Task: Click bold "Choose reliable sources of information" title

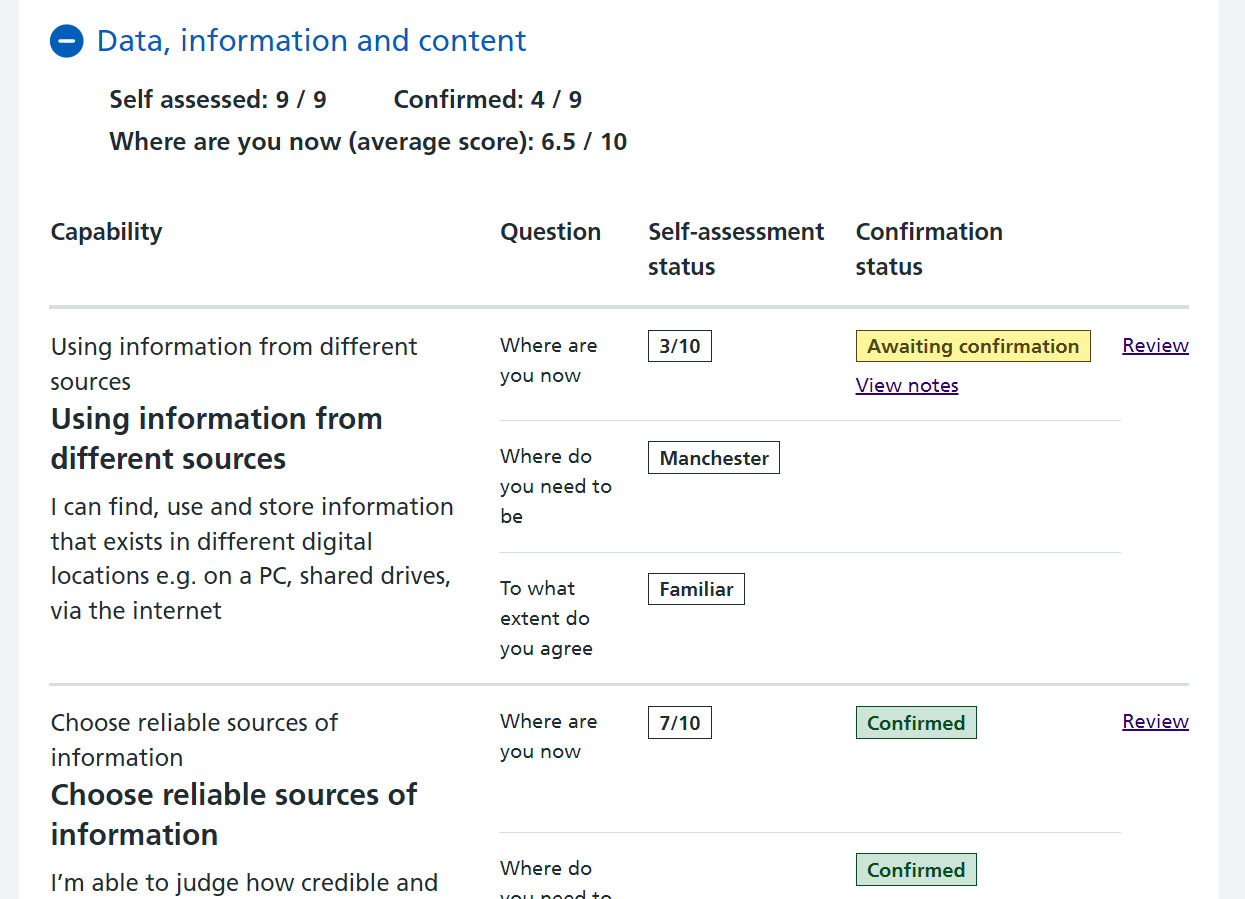Action: click(x=234, y=815)
